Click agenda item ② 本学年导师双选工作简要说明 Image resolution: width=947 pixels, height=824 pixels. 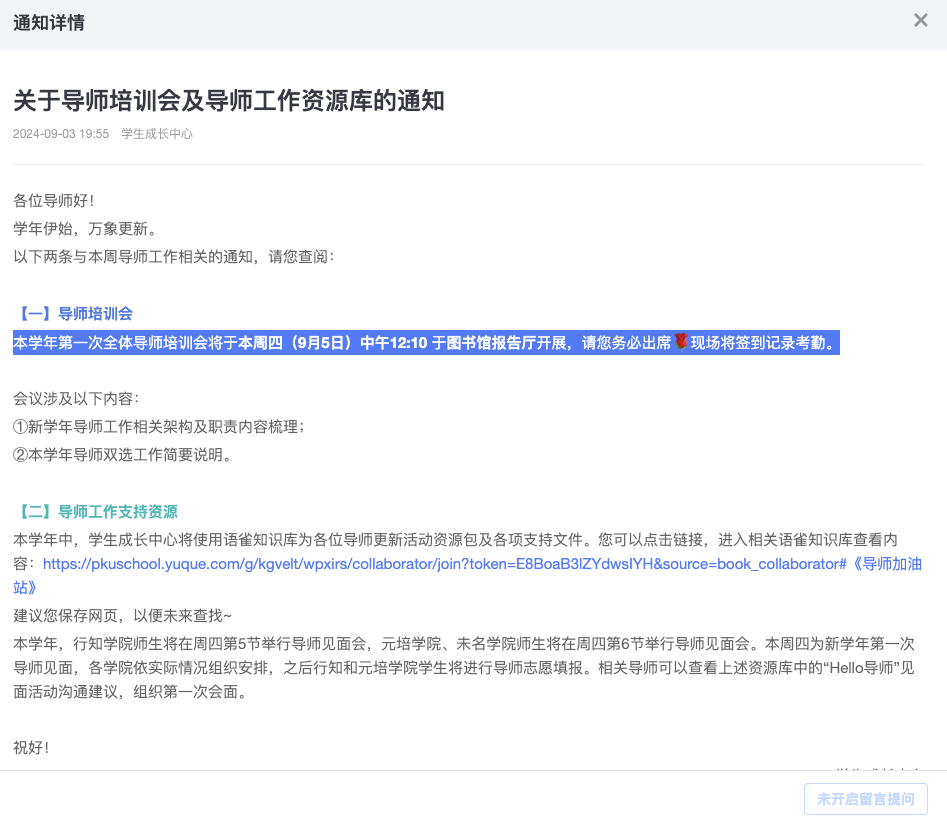coord(122,455)
